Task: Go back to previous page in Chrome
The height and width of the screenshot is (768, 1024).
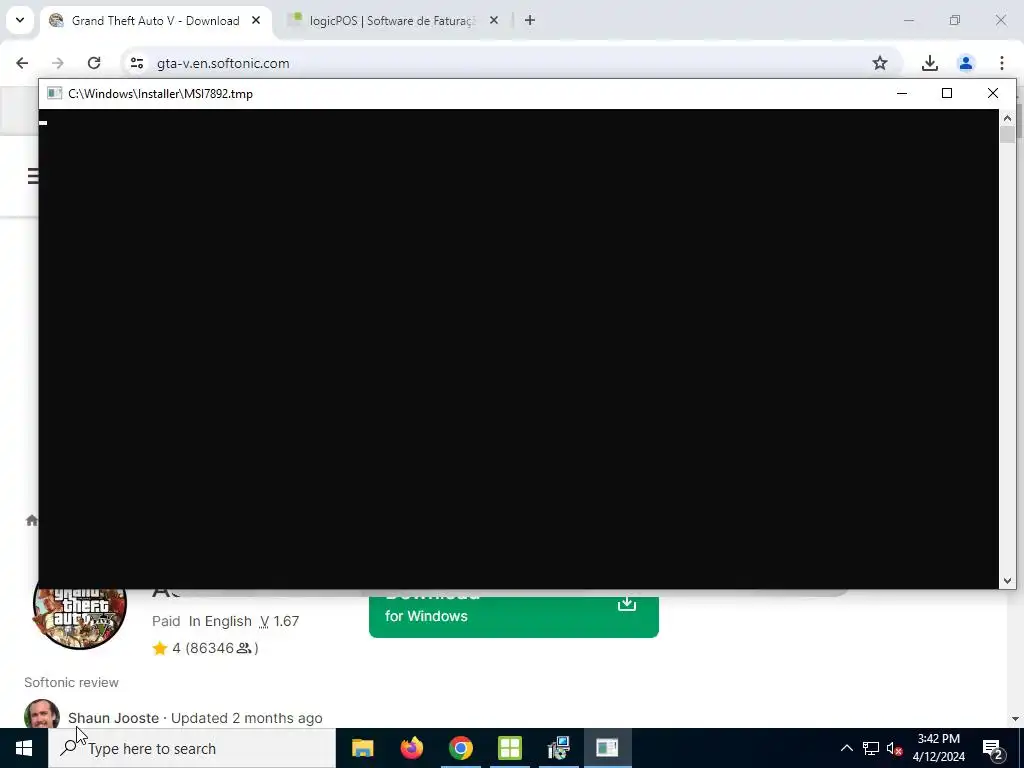Action: tap(22, 63)
